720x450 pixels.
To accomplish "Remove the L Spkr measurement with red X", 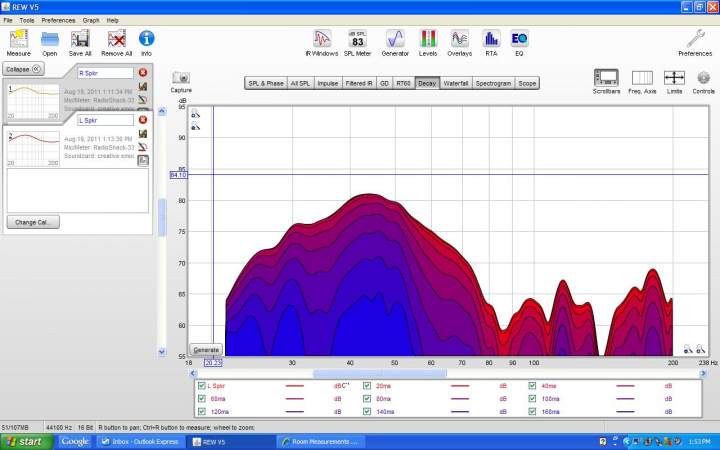I will (143, 120).
